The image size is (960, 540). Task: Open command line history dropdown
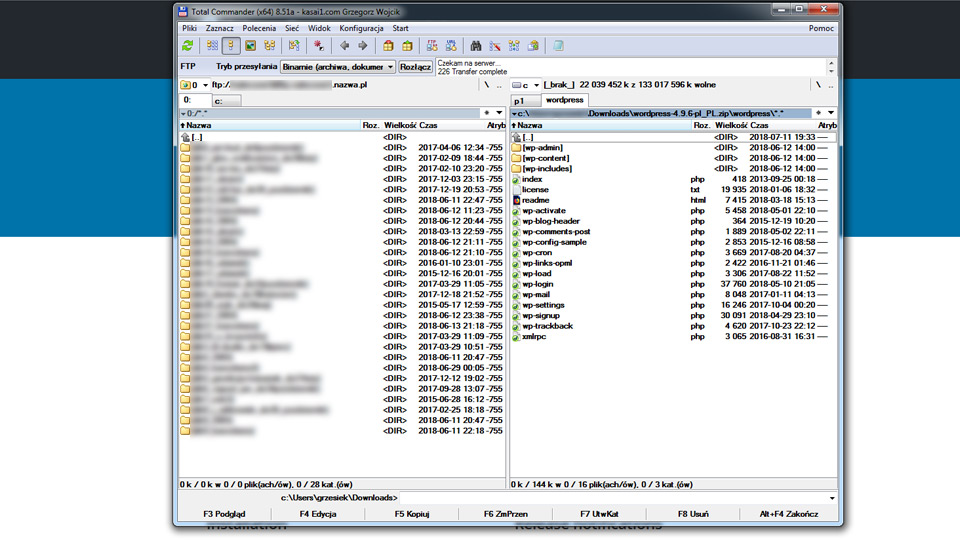(x=832, y=498)
